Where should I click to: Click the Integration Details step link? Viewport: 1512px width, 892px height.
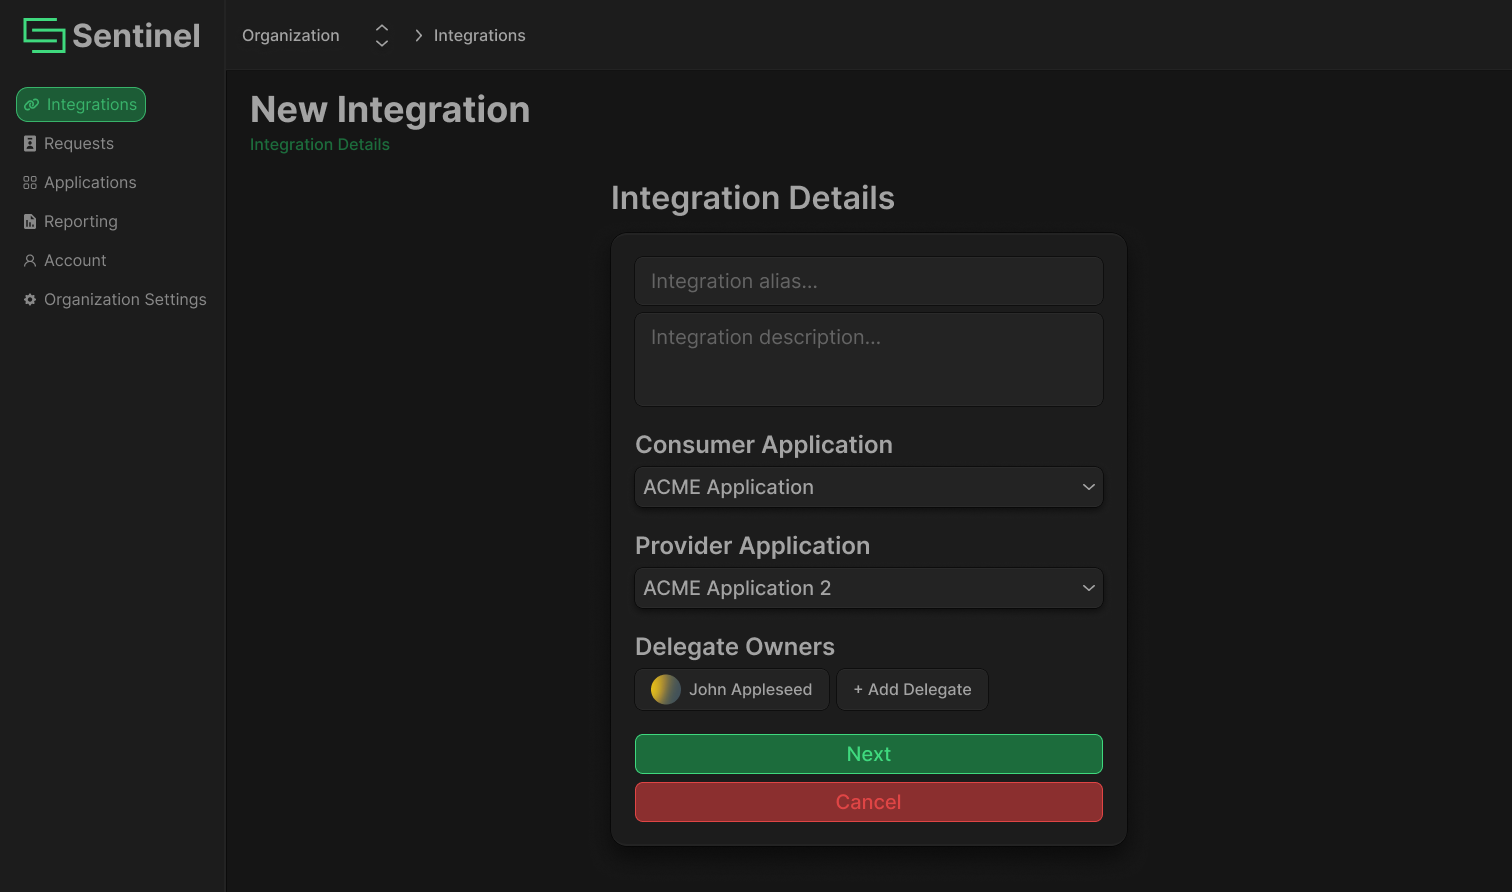tap(320, 144)
